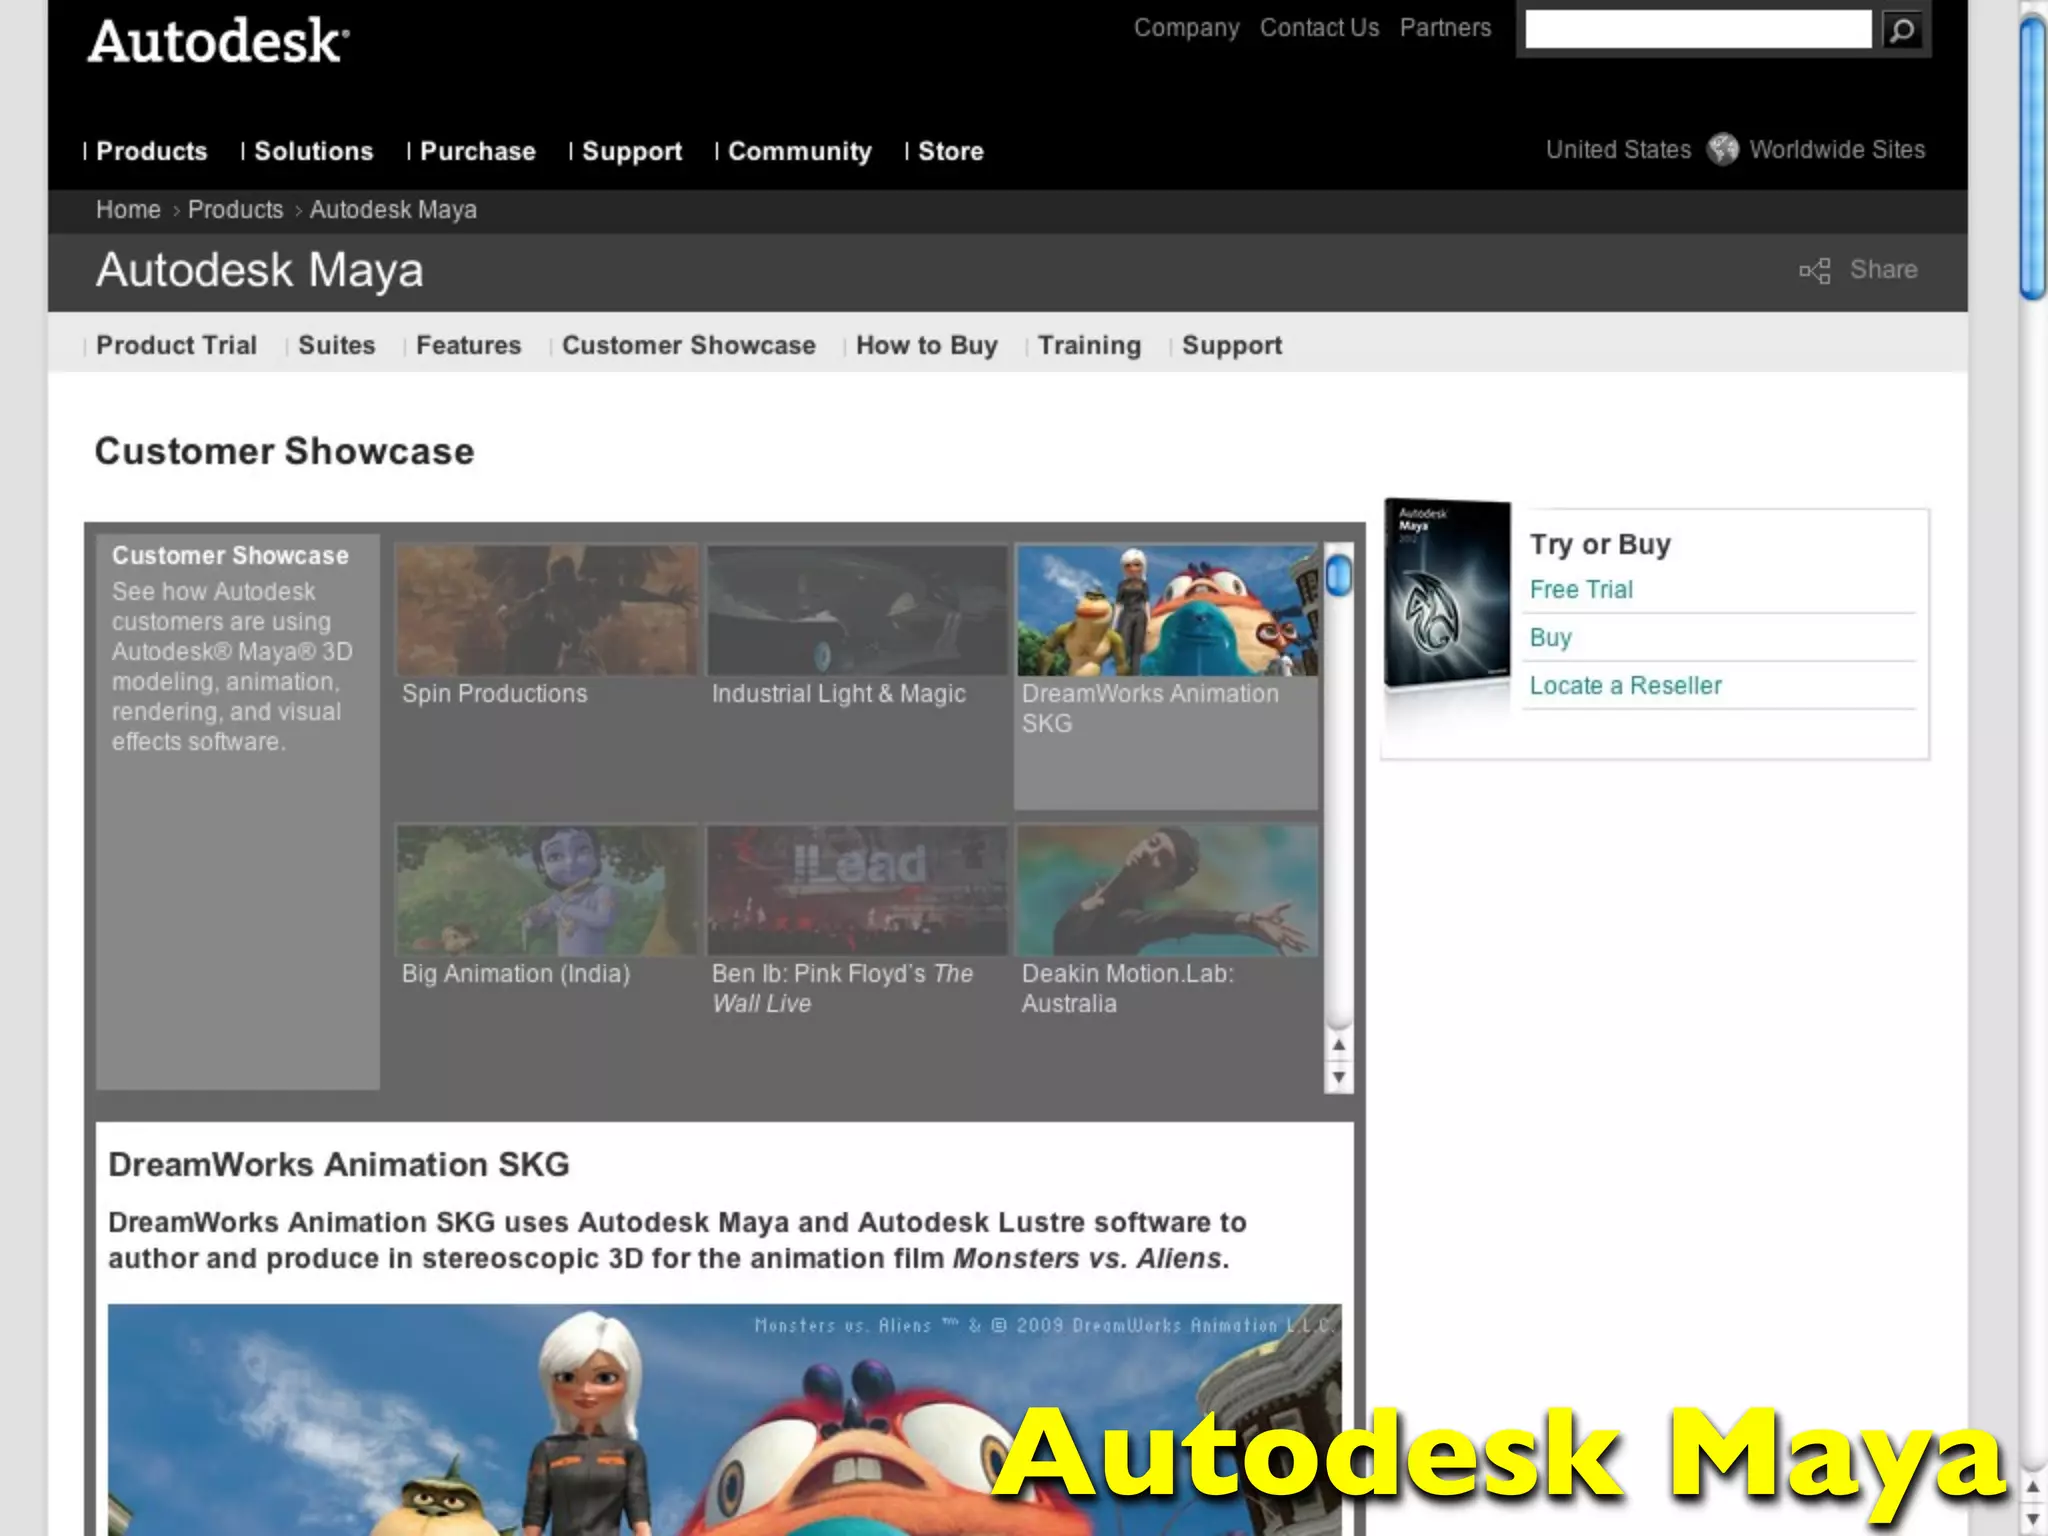Open the Support tab under Autodesk Maya

point(1232,345)
